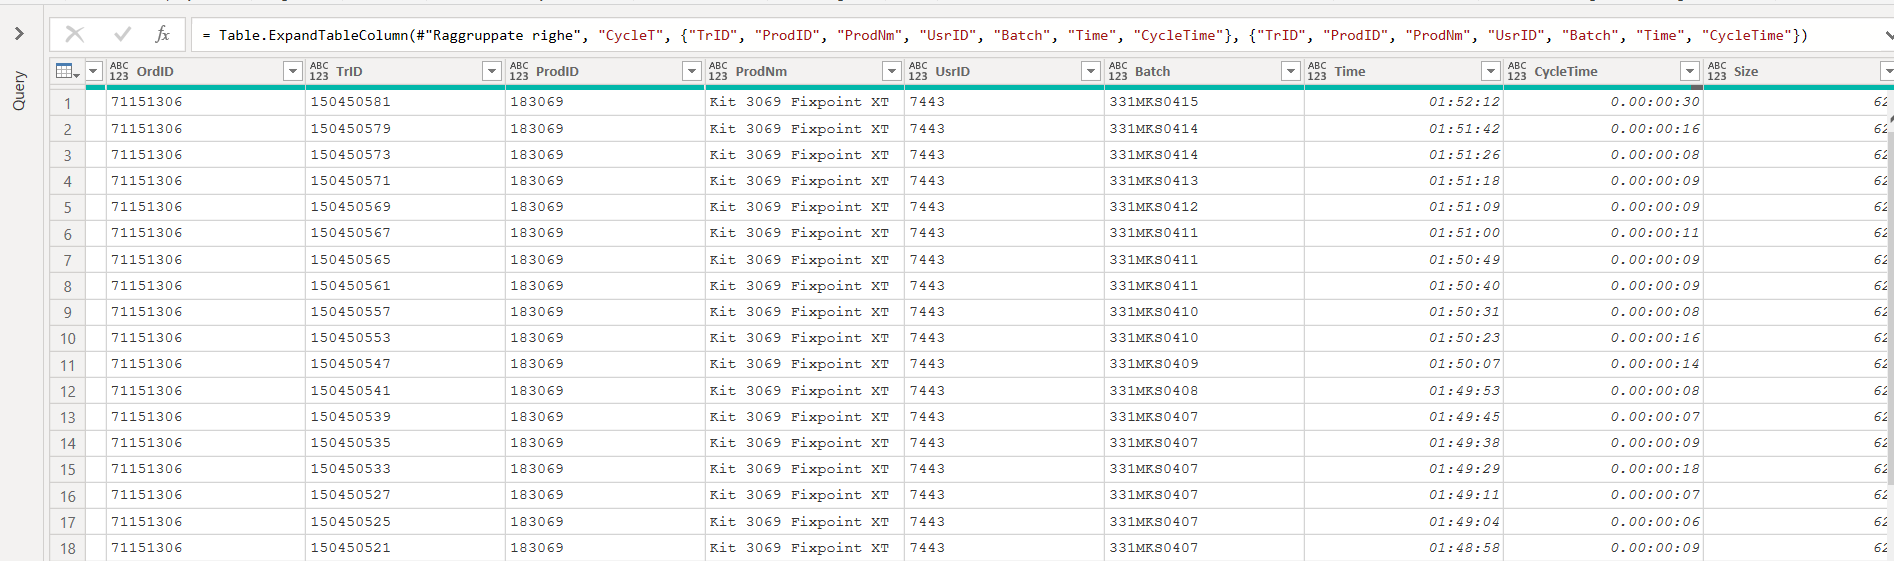Select row number 18
Screen dimensions: 1894x561
pyautogui.click(x=68, y=548)
